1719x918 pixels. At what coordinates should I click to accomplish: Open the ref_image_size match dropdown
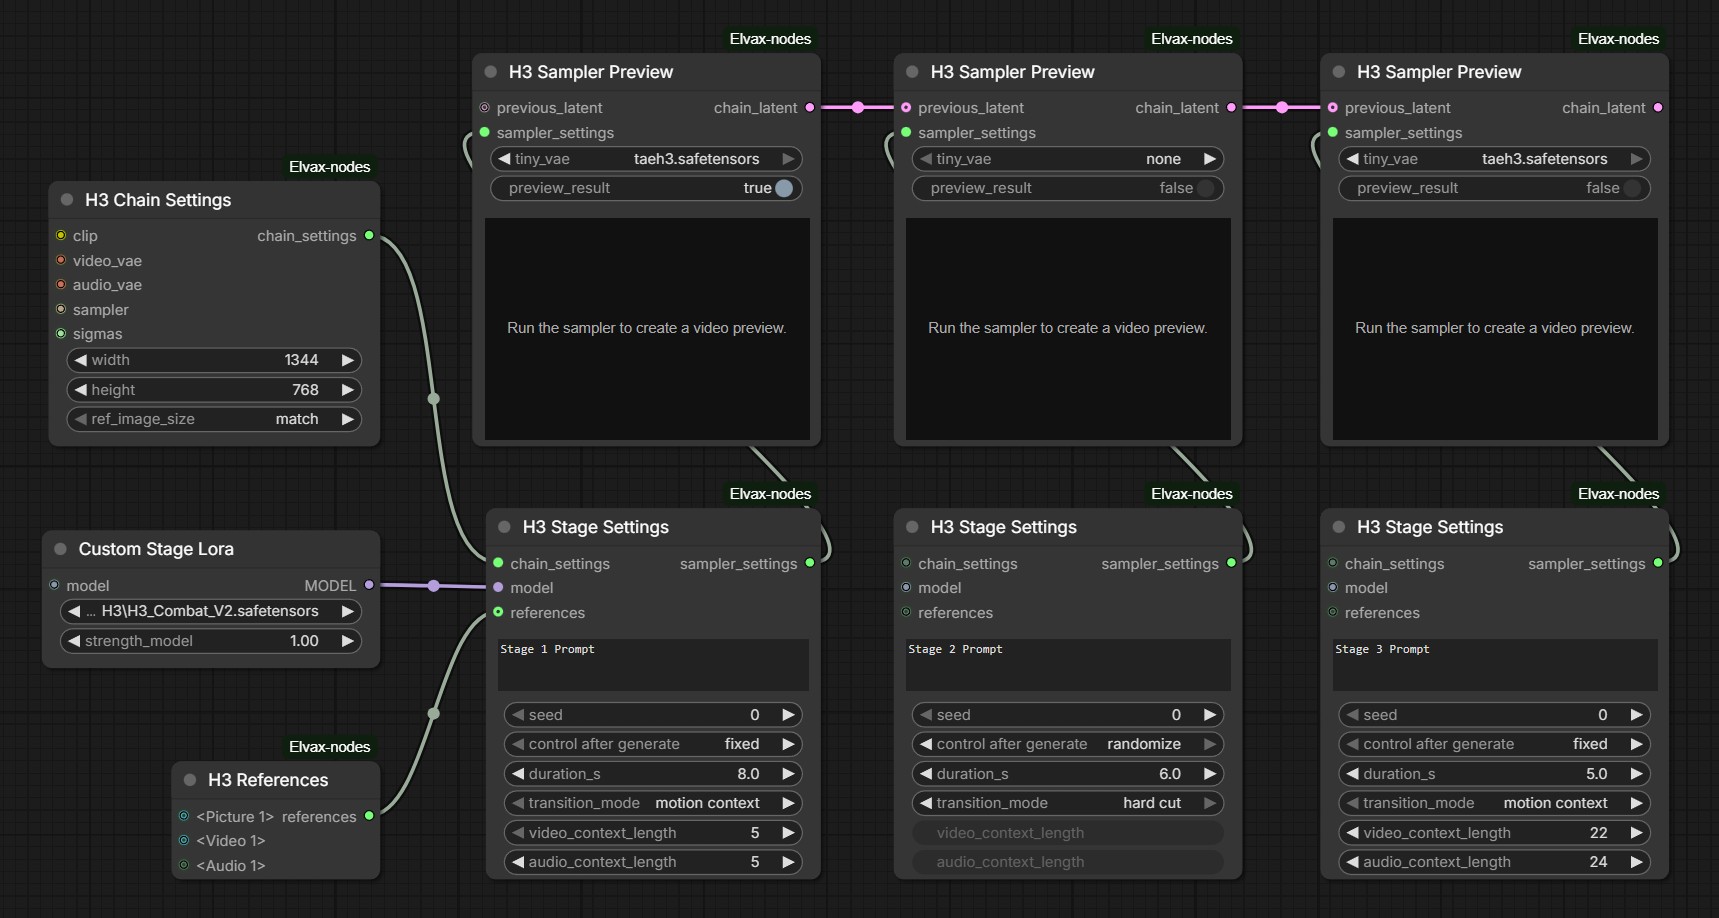click(x=214, y=419)
